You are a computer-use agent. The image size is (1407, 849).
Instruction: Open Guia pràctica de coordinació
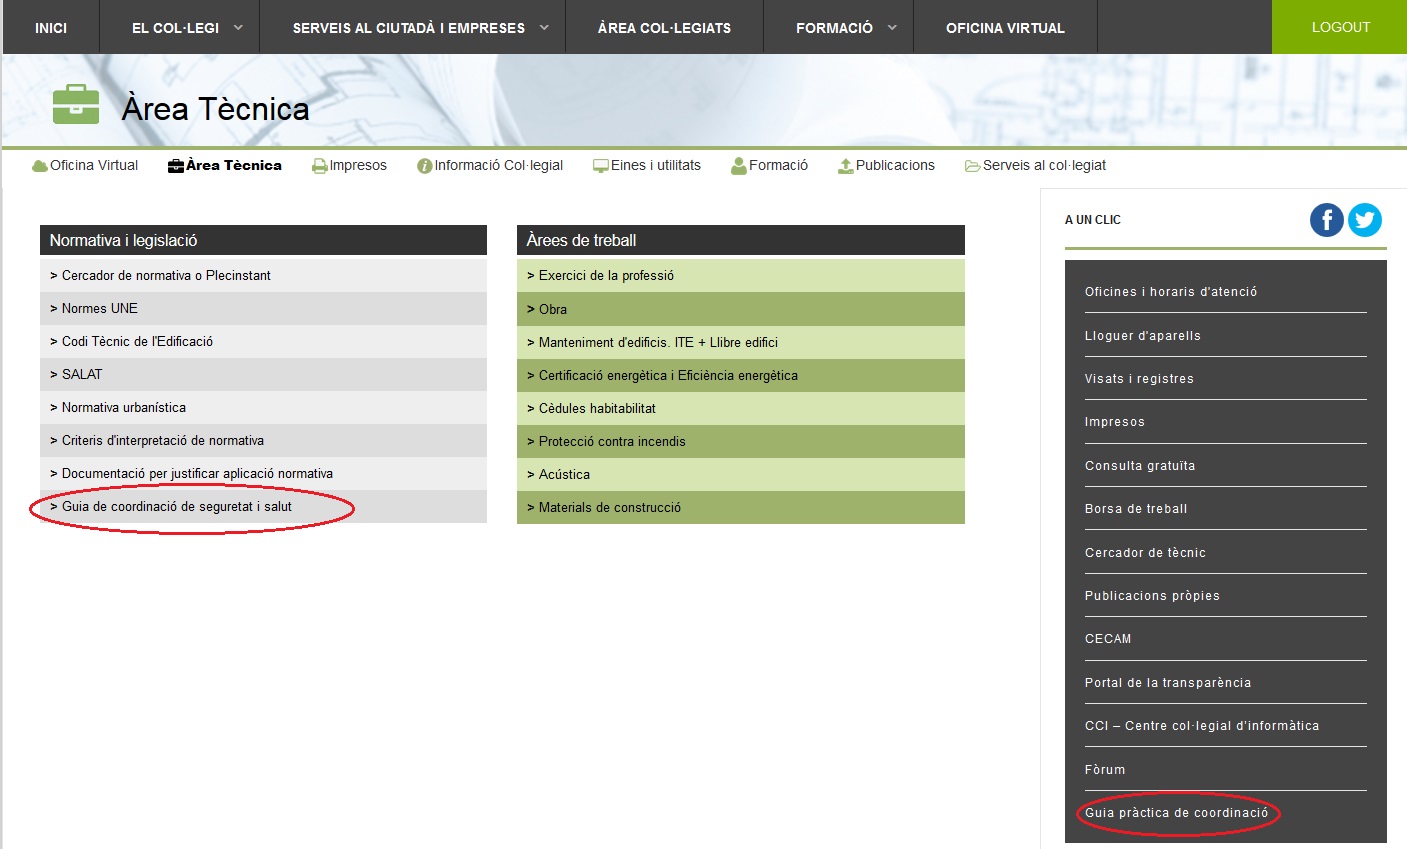tap(1176, 813)
